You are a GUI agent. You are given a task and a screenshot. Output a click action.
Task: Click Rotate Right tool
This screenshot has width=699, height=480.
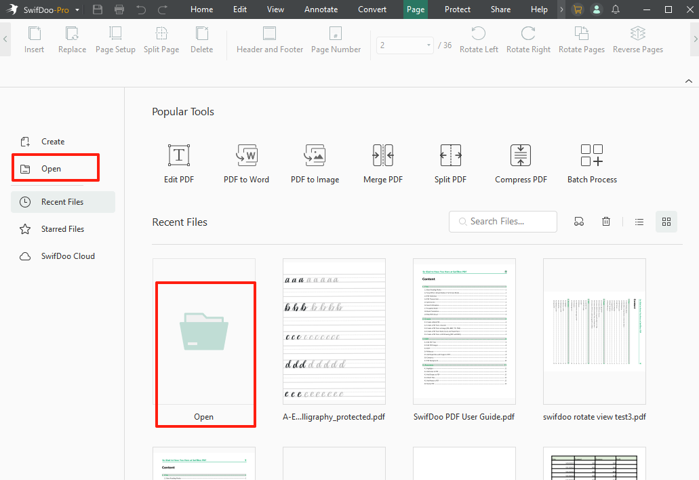coord(528,40)
